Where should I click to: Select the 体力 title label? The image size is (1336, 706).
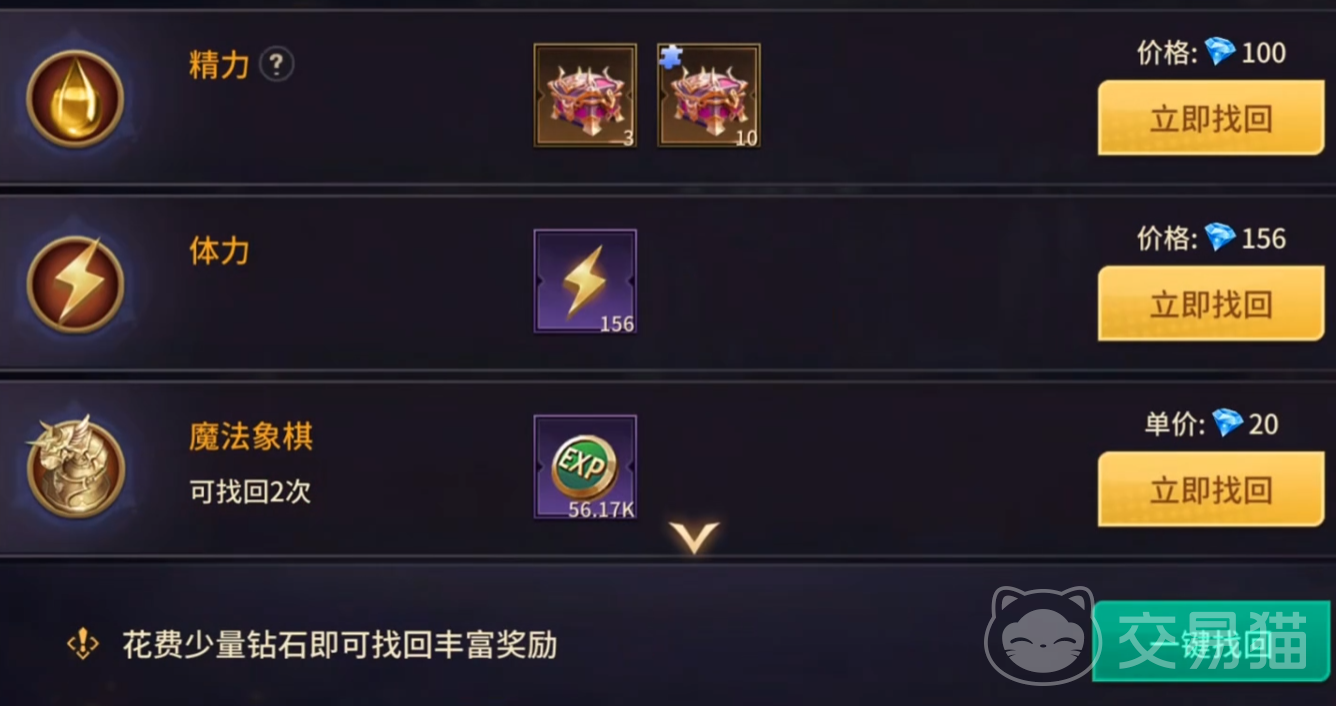(219, 251)
